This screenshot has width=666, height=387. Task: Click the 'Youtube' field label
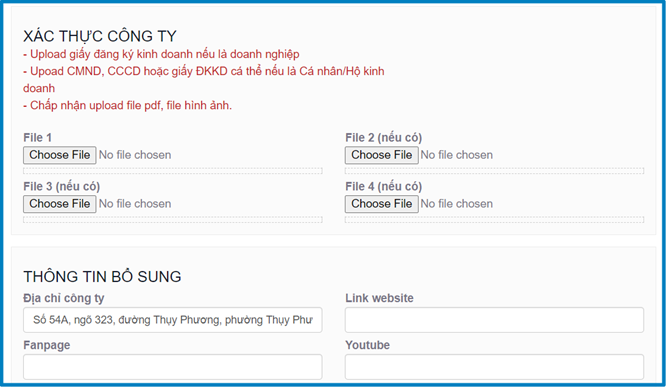367,345
